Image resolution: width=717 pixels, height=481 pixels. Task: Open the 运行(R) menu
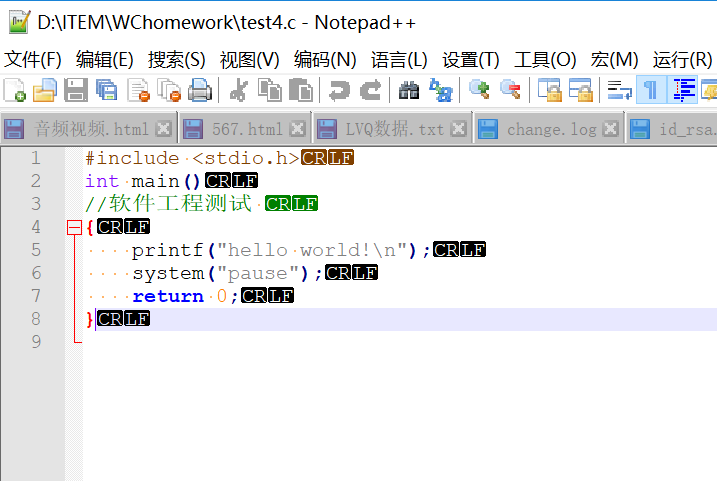point(682,60)
